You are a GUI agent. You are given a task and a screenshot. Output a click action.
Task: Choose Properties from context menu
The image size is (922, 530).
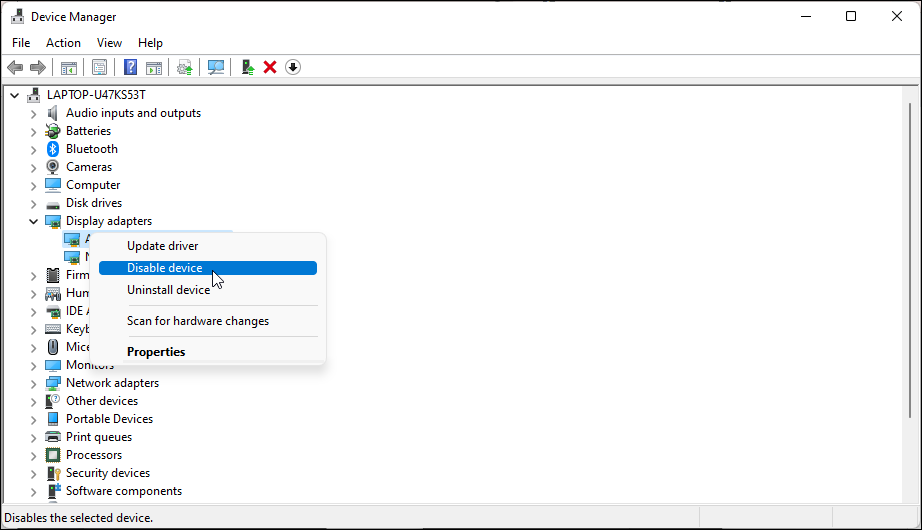pos(208,352)
